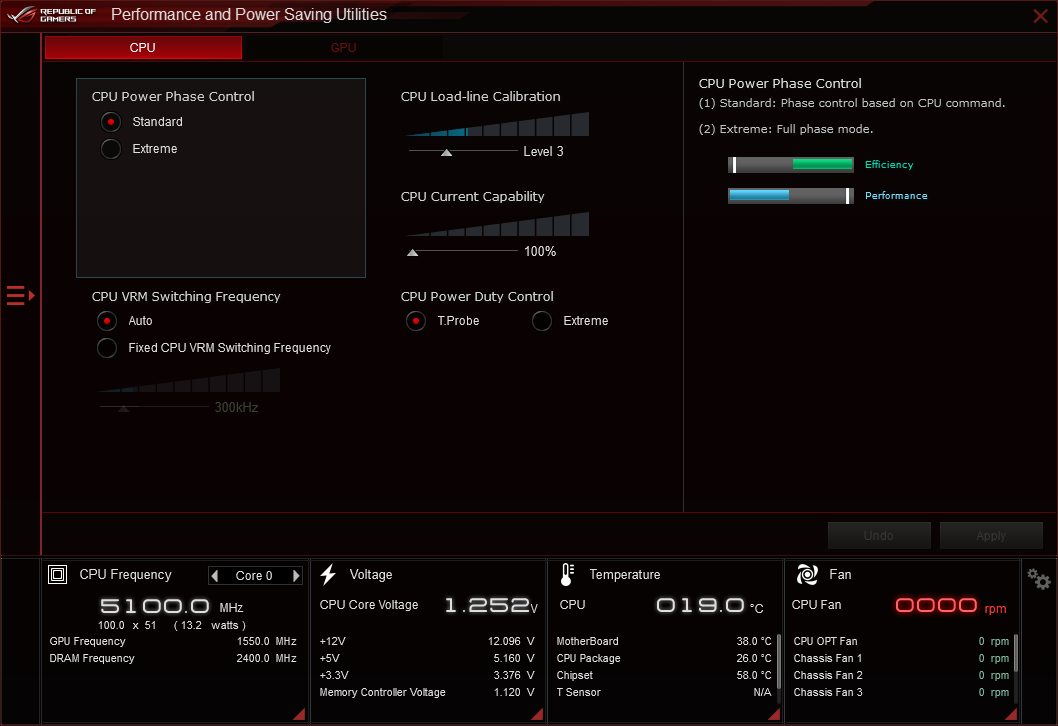Click the ROG Republic of Gamers logo
Viewport: 1058px width, 726px height.
click(52, 15)
